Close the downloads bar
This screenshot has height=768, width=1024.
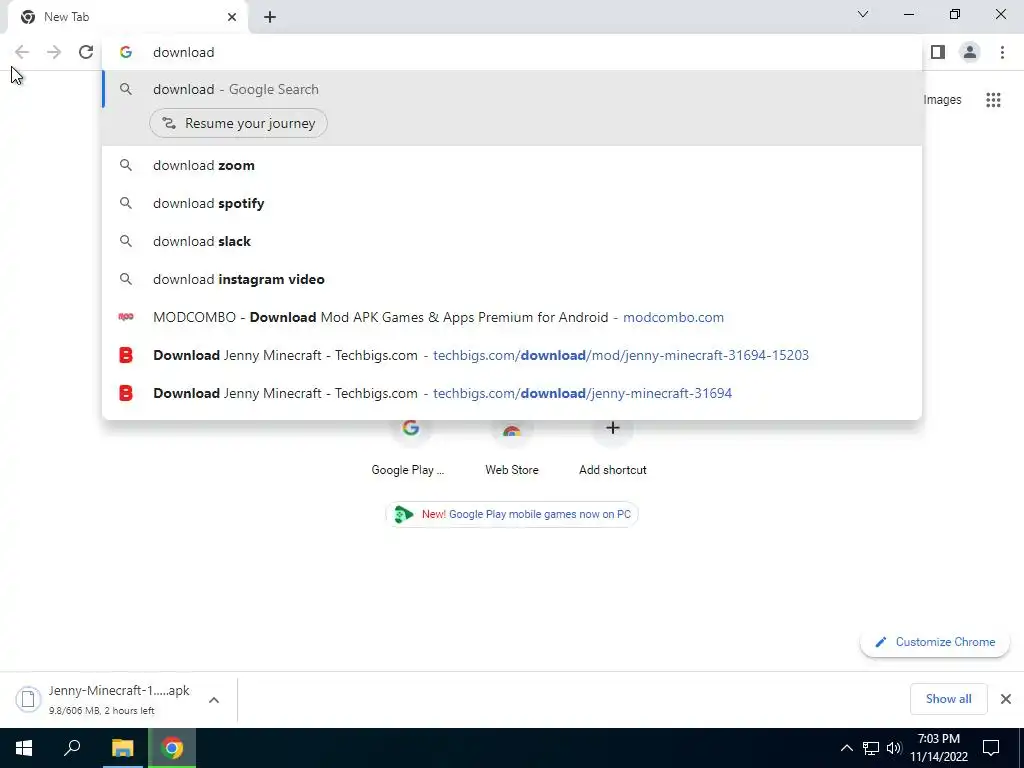point(1006,699)
